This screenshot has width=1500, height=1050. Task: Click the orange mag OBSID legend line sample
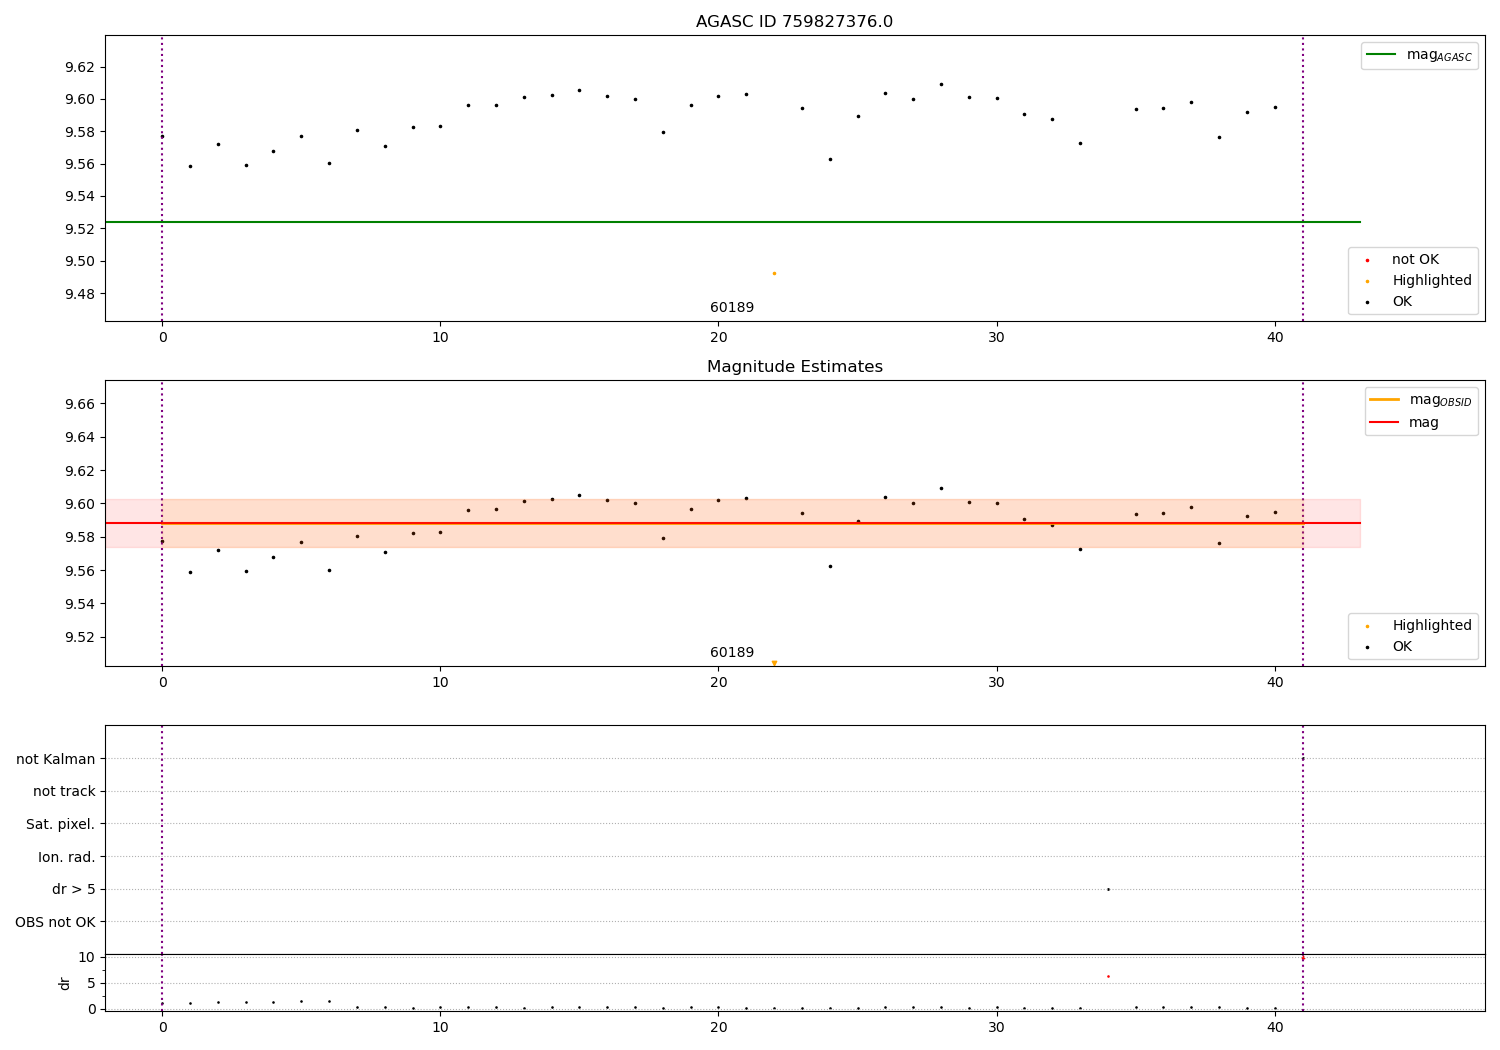[1385, 400]
